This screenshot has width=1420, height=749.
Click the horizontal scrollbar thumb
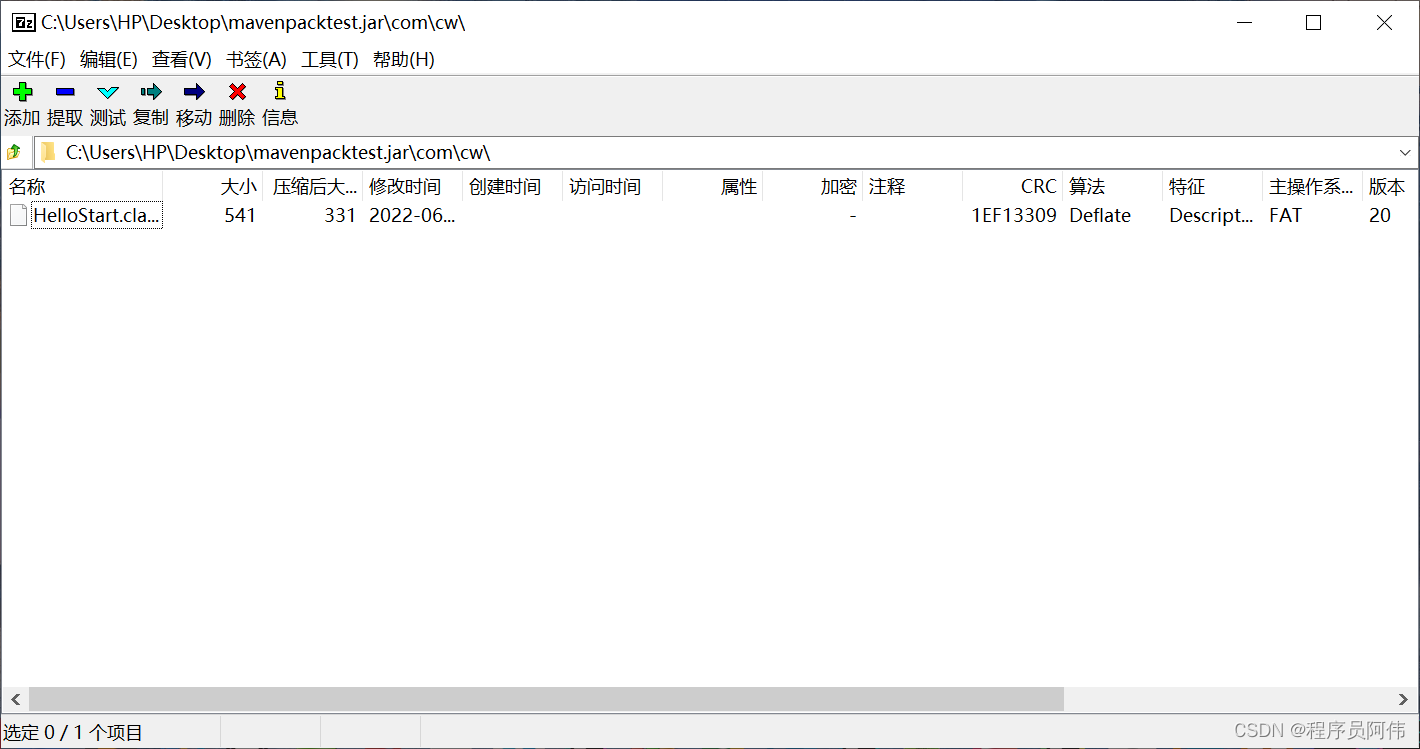[x=546, y=699]
